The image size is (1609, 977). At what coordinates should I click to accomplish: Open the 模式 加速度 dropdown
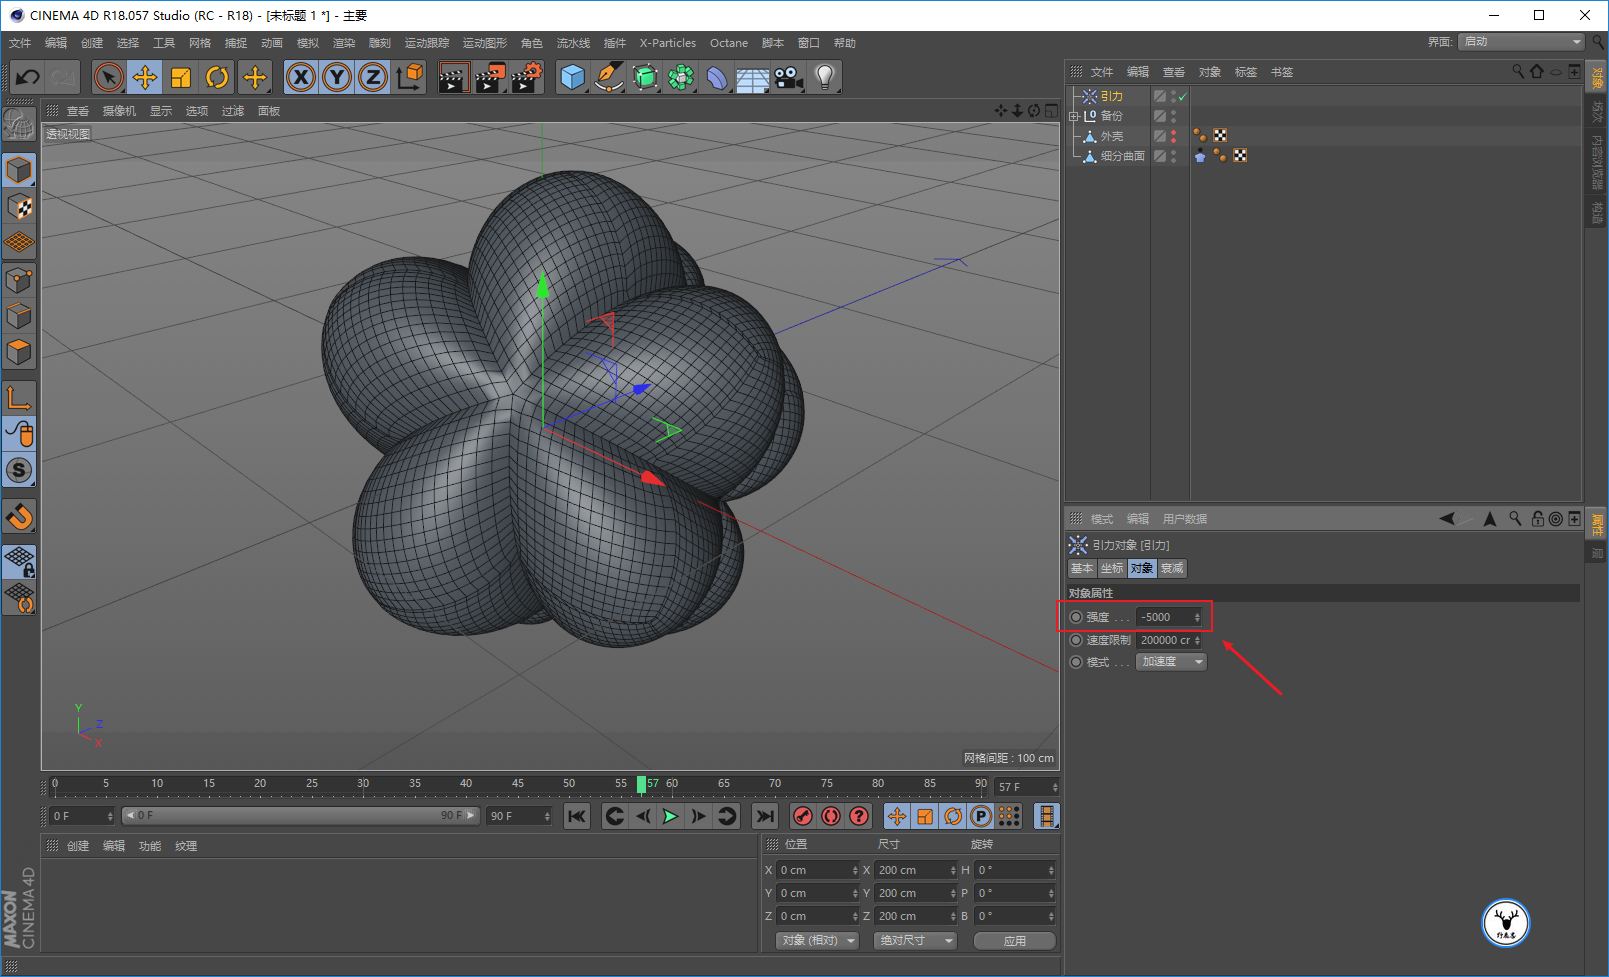(x=1171, y=662)
